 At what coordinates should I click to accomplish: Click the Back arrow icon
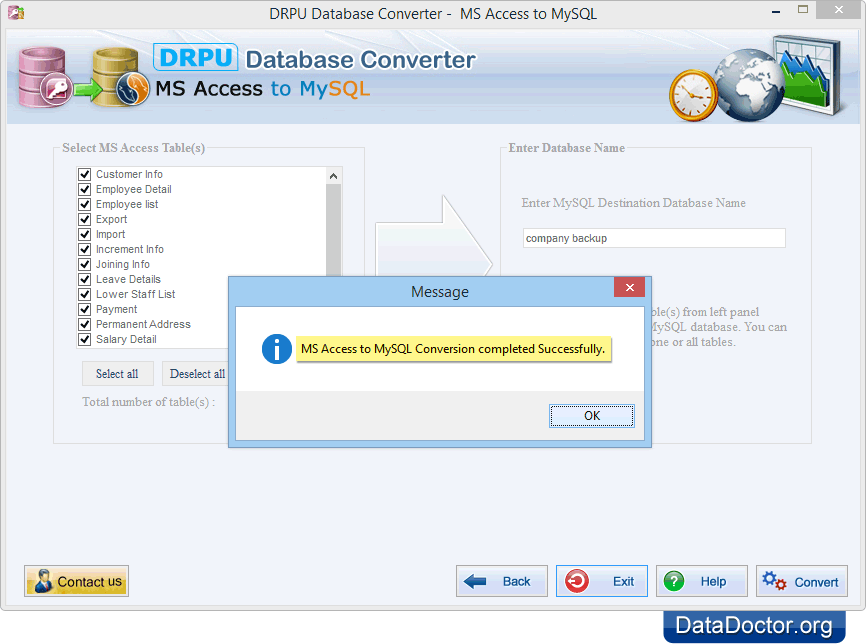[475, 581]
